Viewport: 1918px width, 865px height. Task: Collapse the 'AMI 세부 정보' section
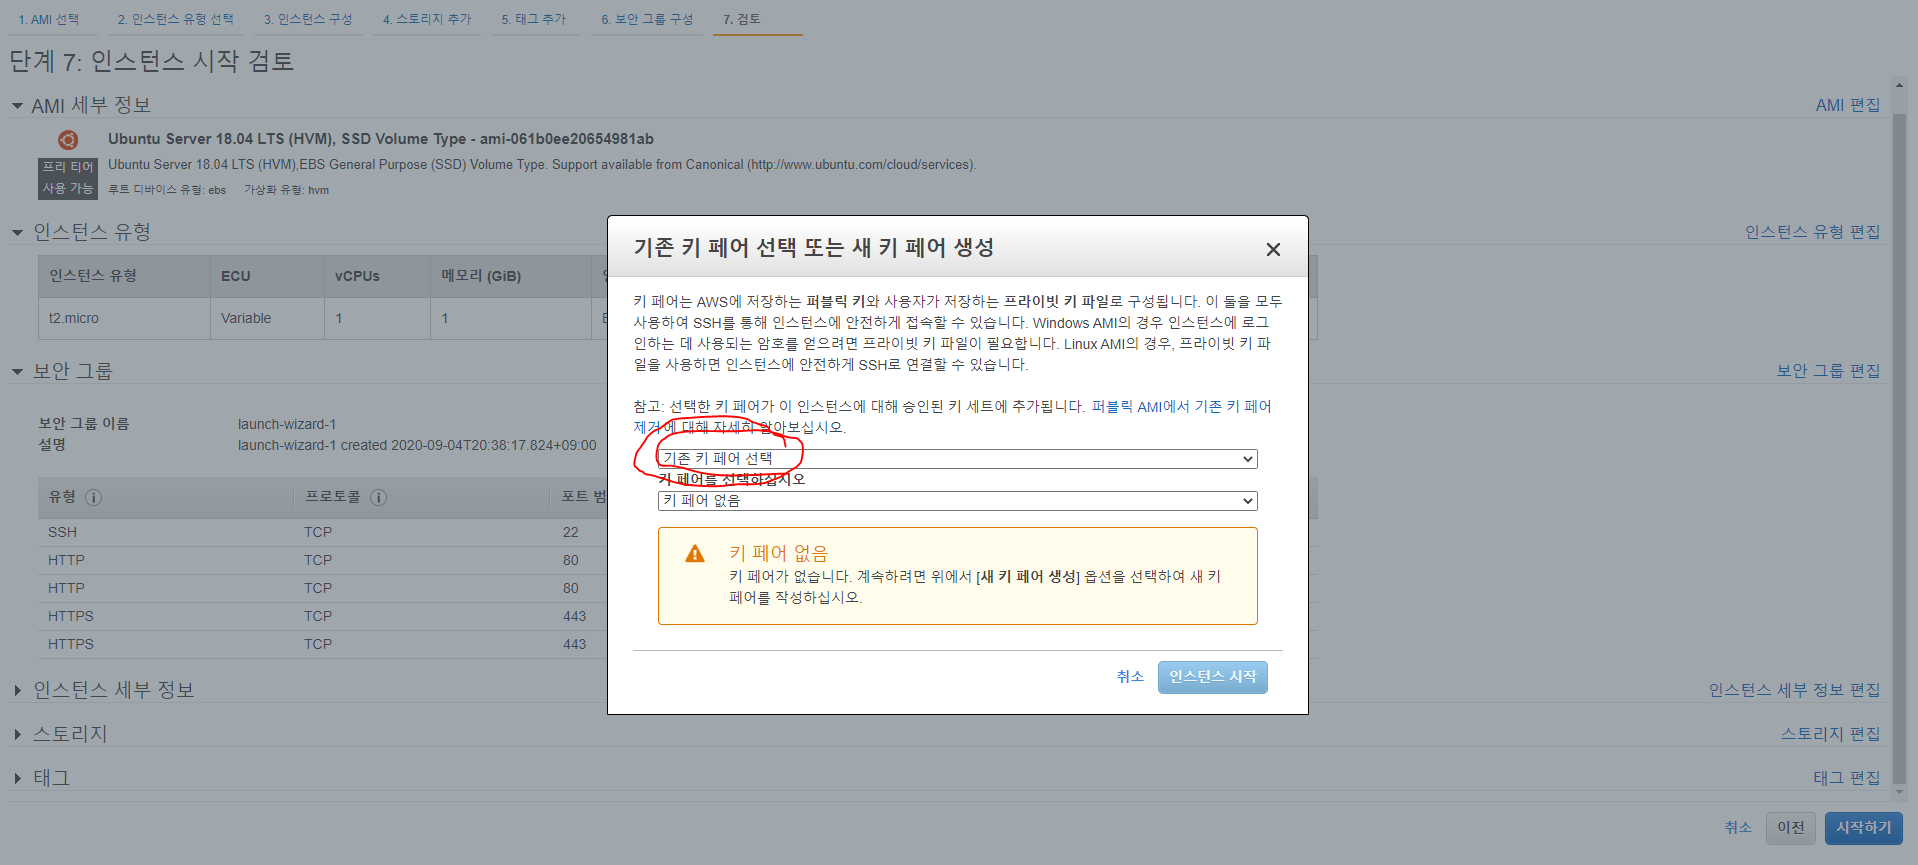point(17,106)
